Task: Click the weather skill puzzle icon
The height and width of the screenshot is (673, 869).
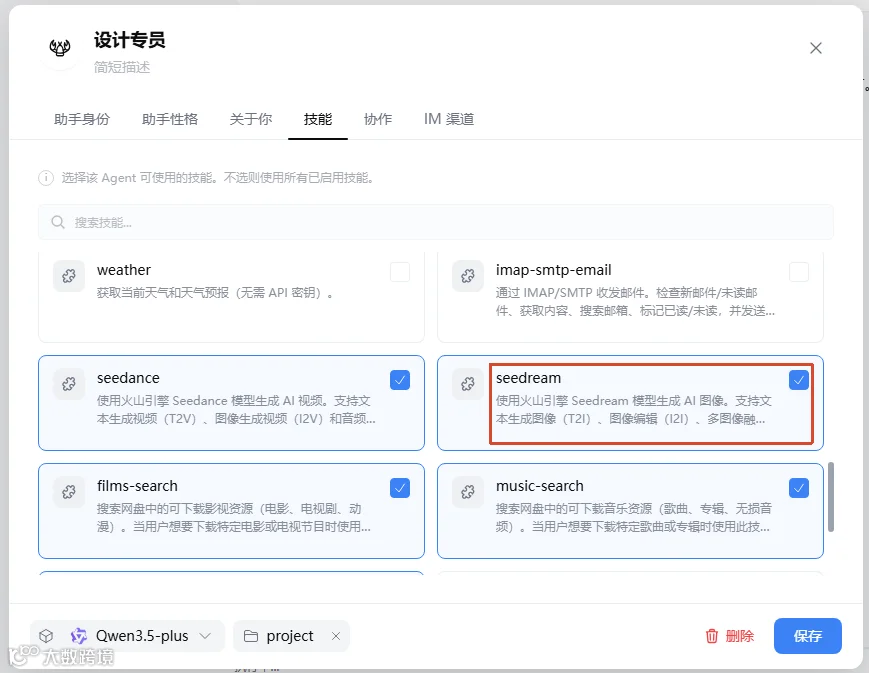Action: (x=69, y=276)
